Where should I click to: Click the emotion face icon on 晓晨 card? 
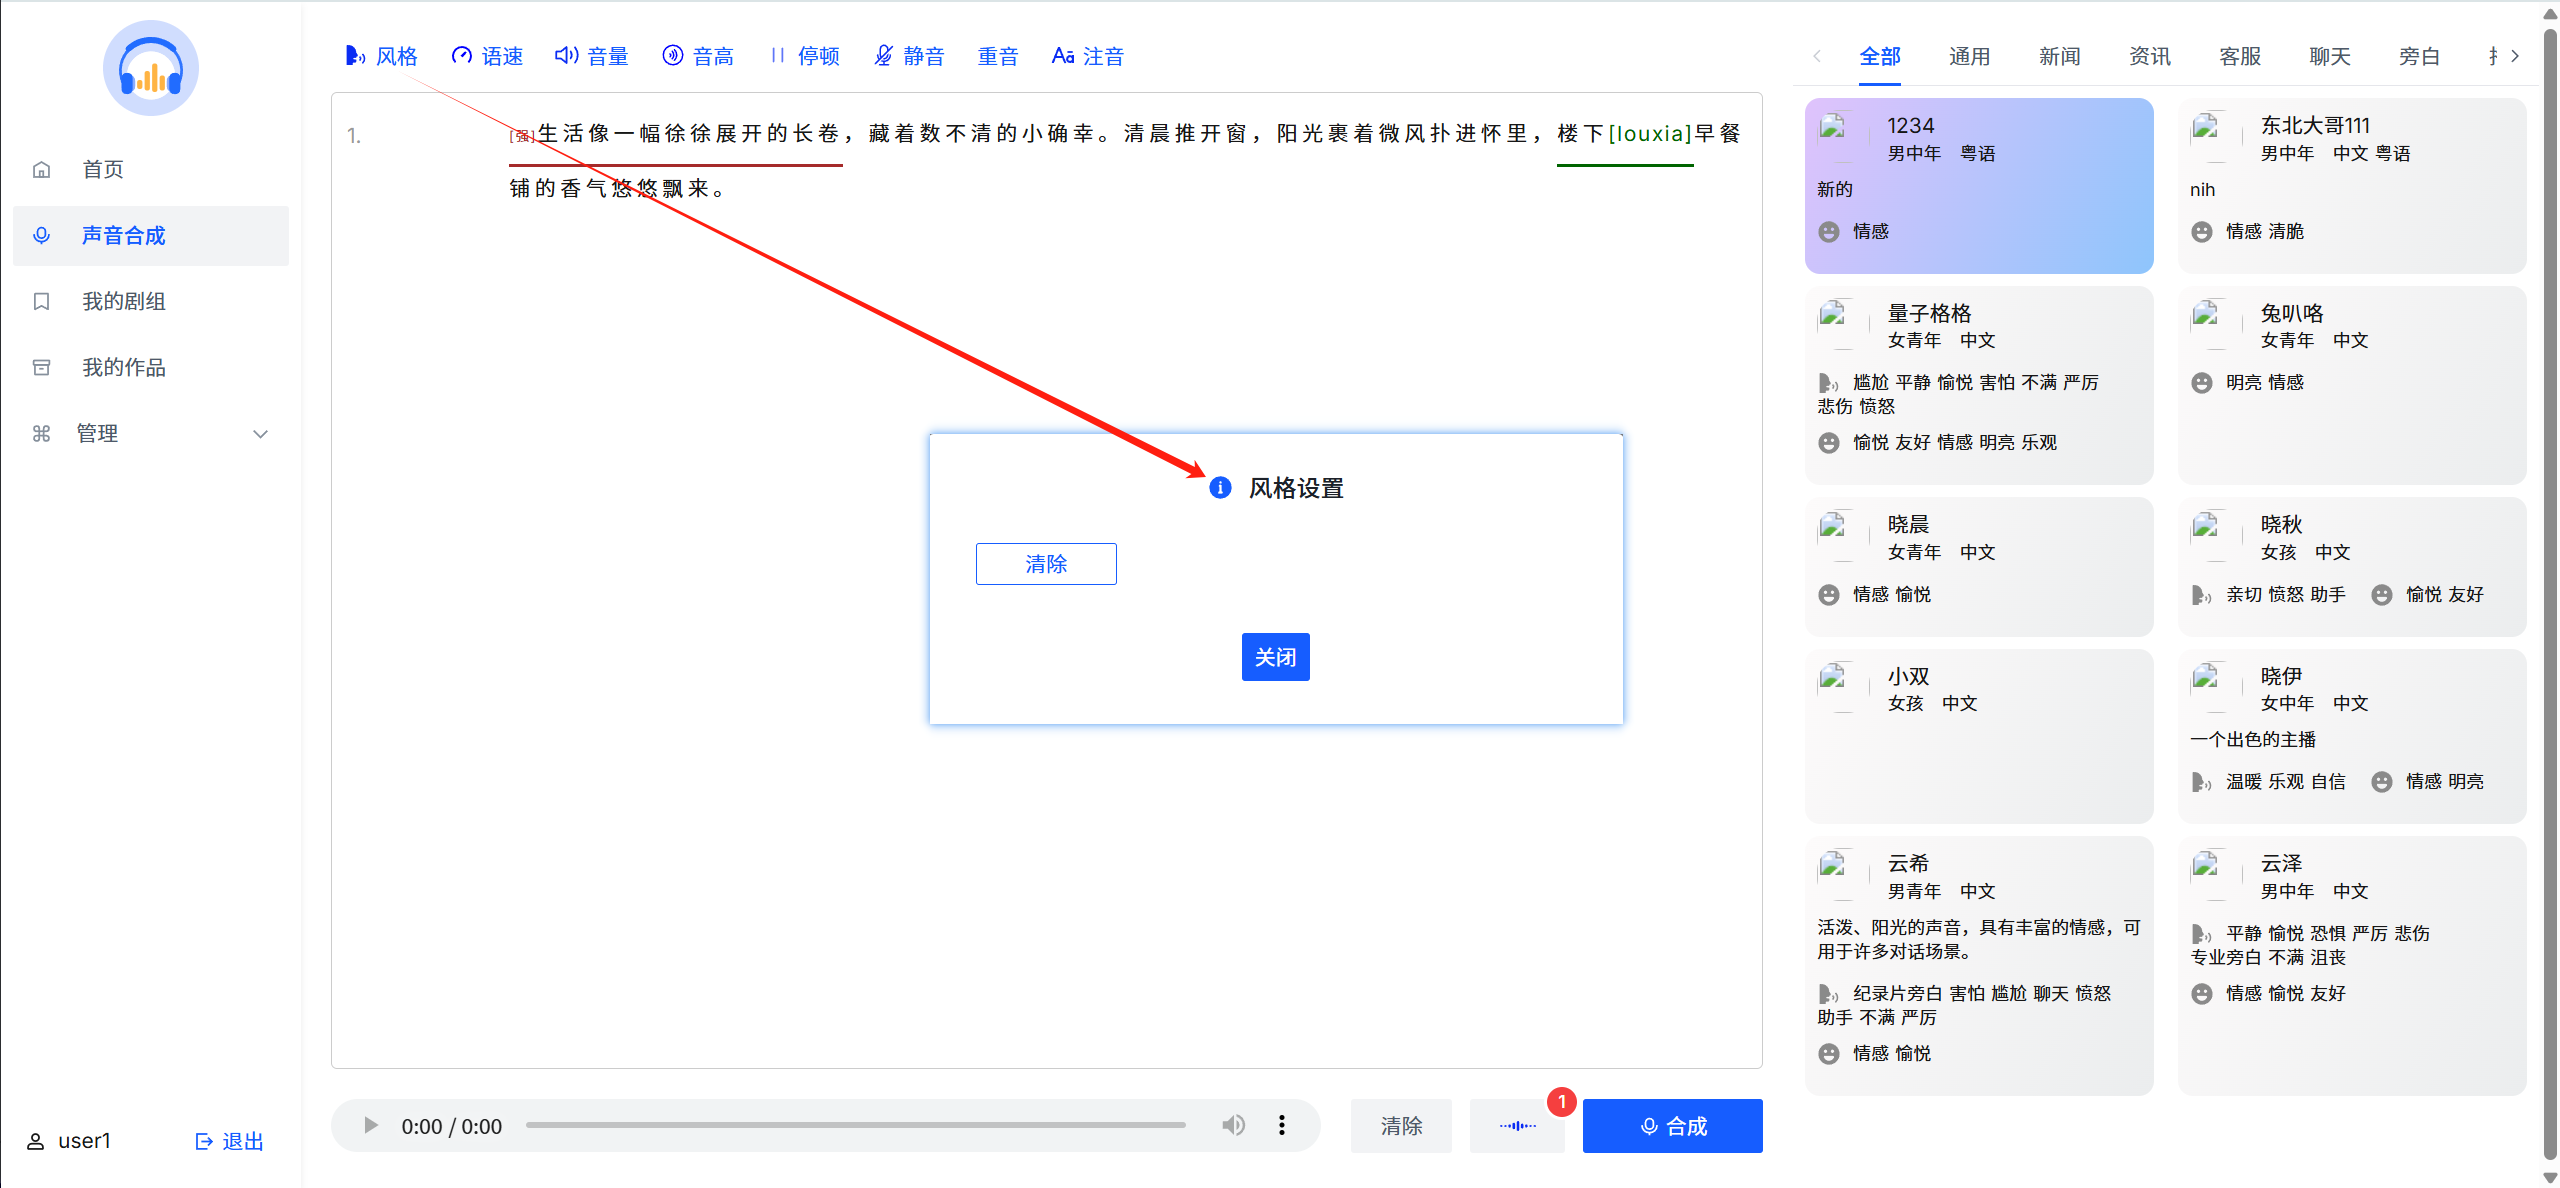tap(1829, 595)
